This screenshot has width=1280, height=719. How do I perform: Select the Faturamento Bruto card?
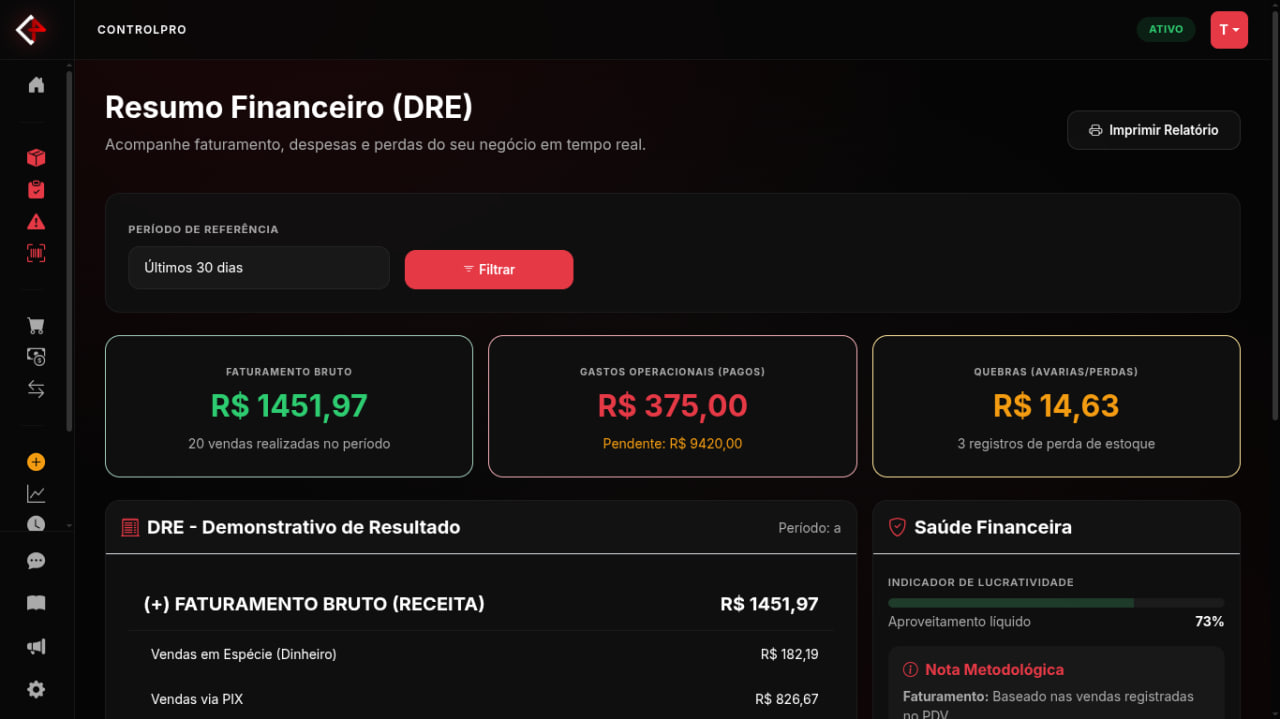click(289, 406)
